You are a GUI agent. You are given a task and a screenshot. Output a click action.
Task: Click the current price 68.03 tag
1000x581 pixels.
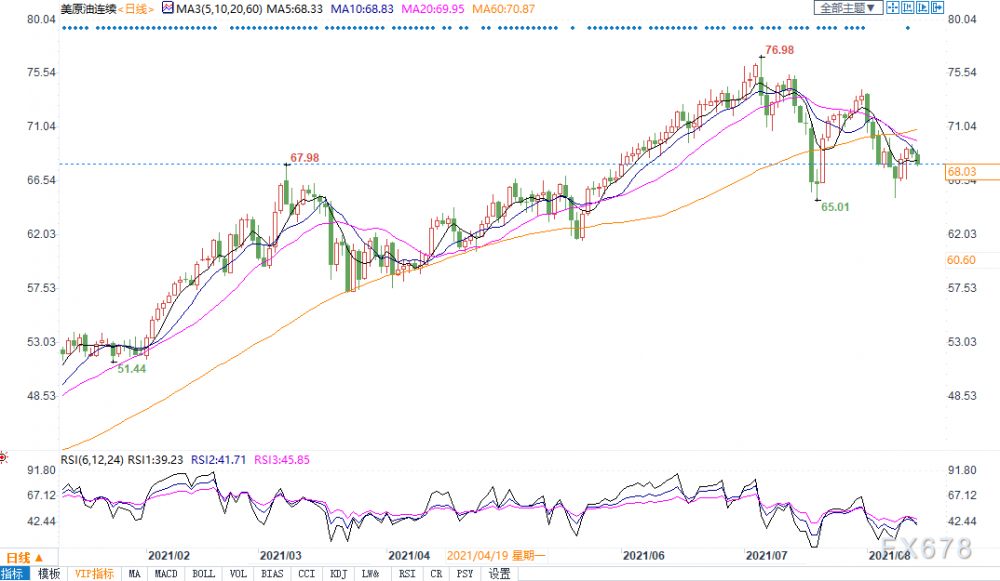pyautogui.click(x=972, y=172)
